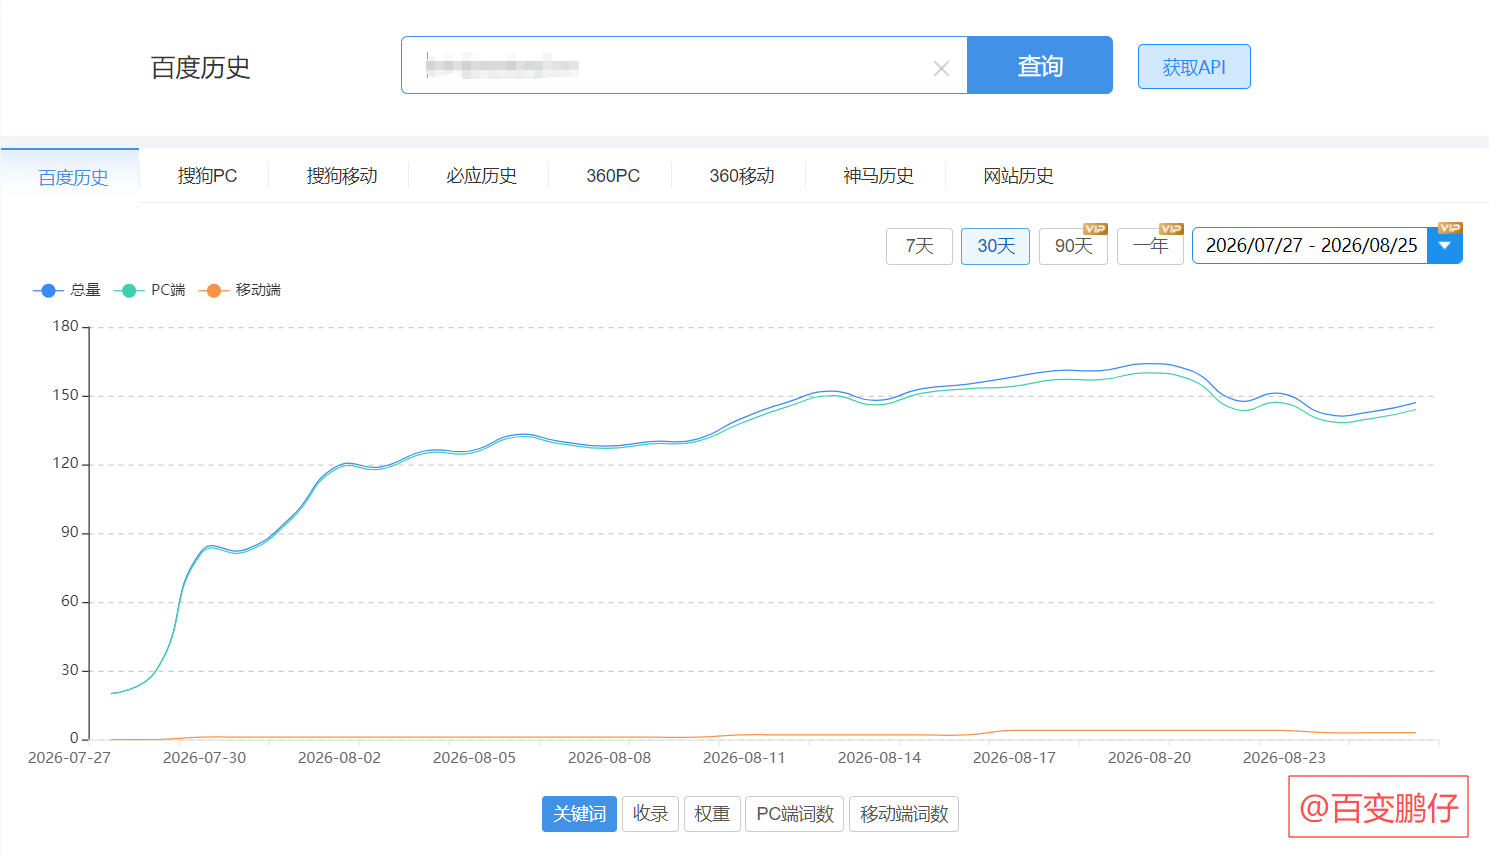Click the 2026-08-23 axis date label
Screen dimensions: 1489x857
click(x=1284, y=758)
